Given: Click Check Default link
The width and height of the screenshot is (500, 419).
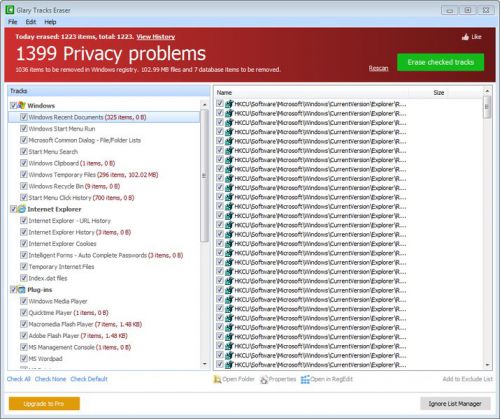Looking at the screenshot, I should (89, 379).
